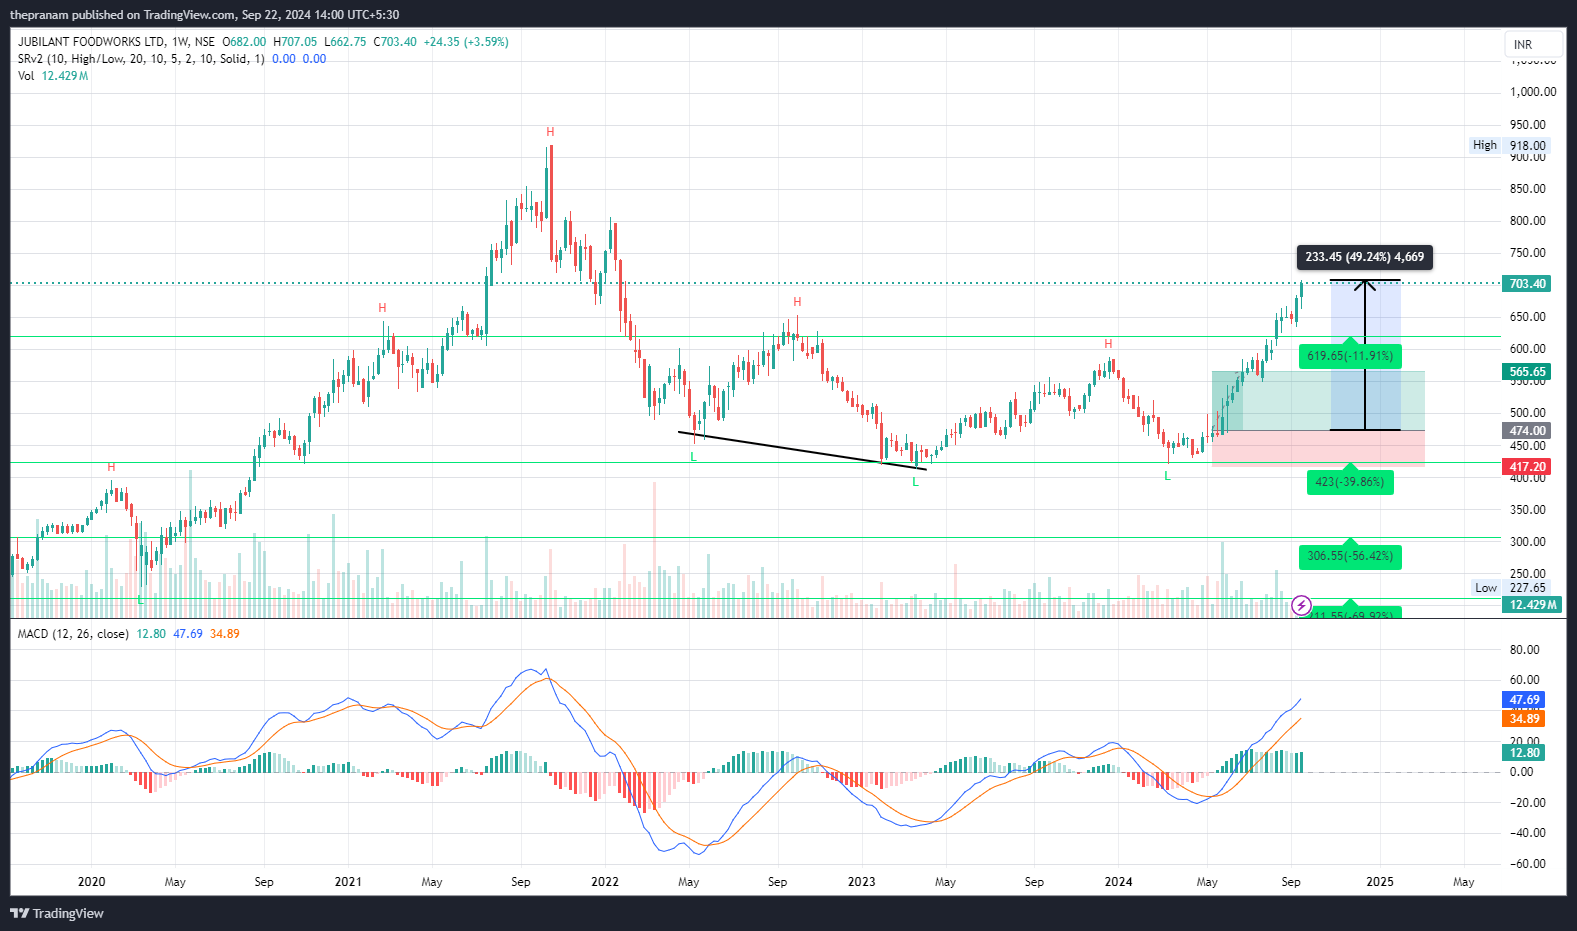Click the 2025 time axis label
Image resolution: width=1577 pixels, height=931 pixels.
click(1380, 882)
